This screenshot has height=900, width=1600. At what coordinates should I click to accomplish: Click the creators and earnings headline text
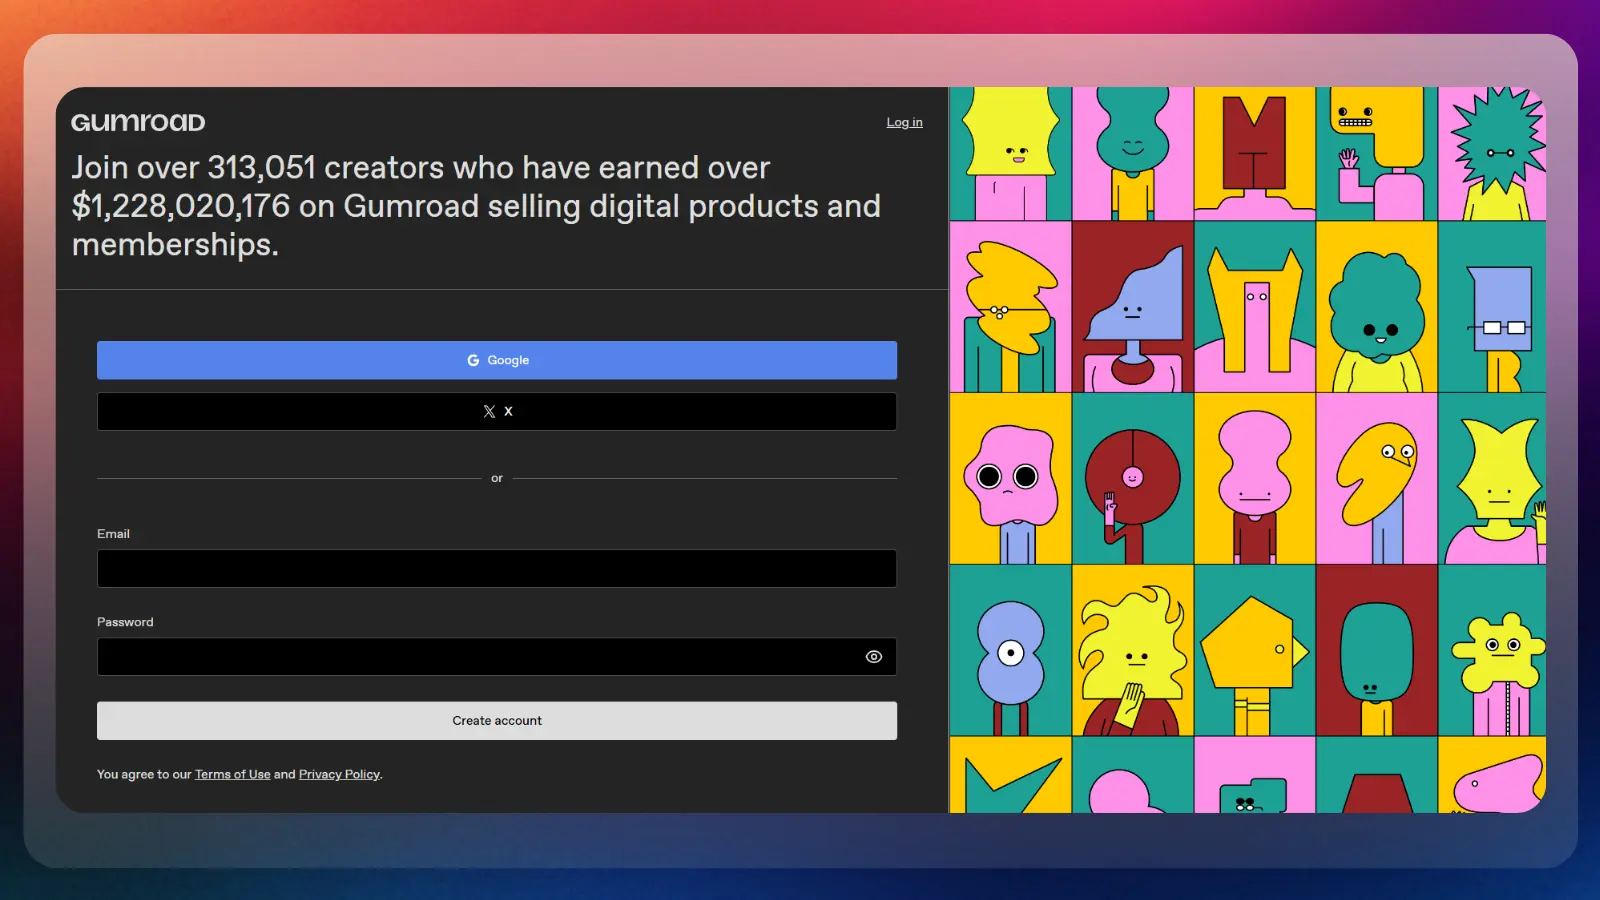(476, 206)
